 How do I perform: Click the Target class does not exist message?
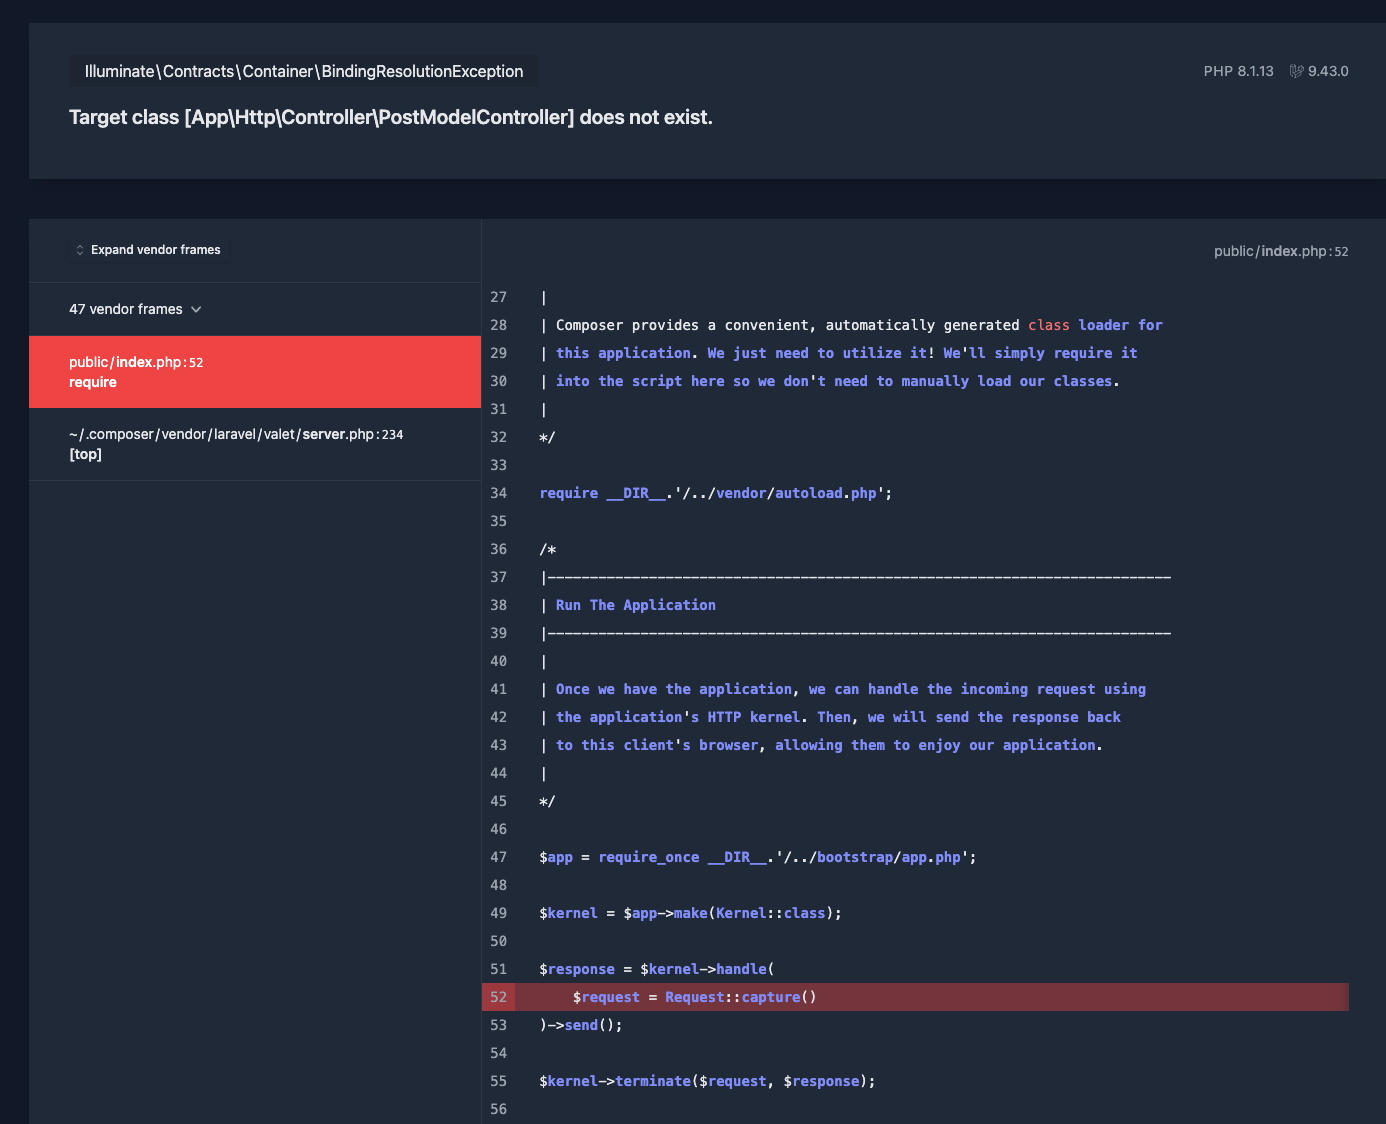point(391,117)
